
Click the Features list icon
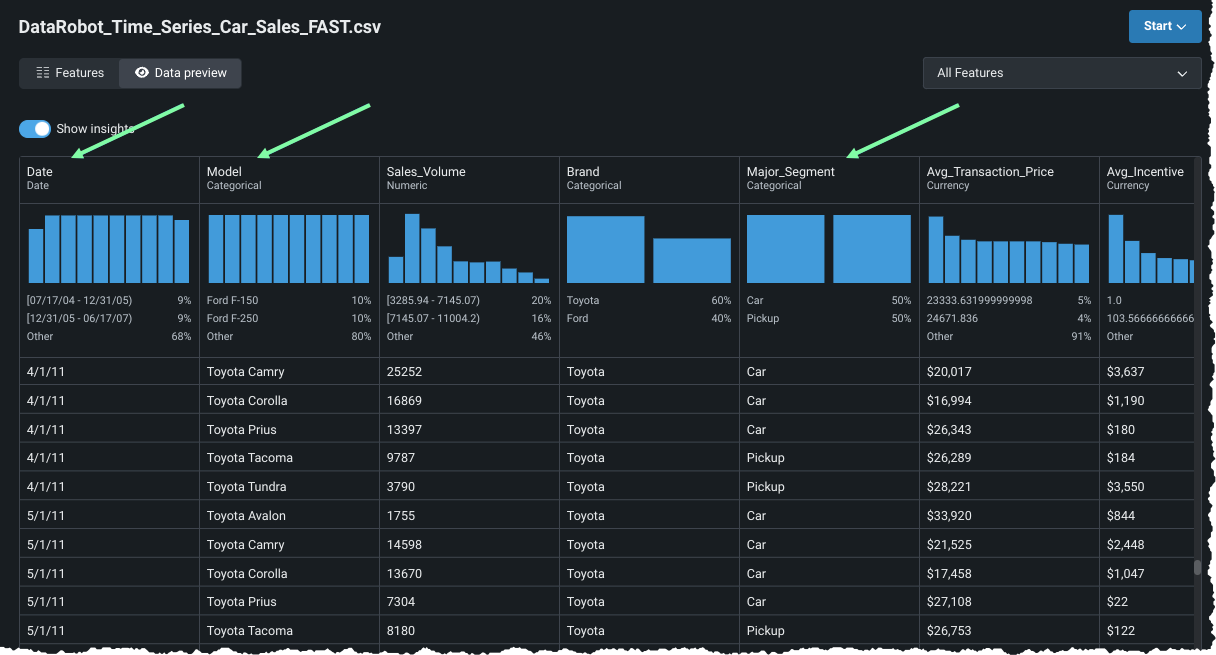43,73
